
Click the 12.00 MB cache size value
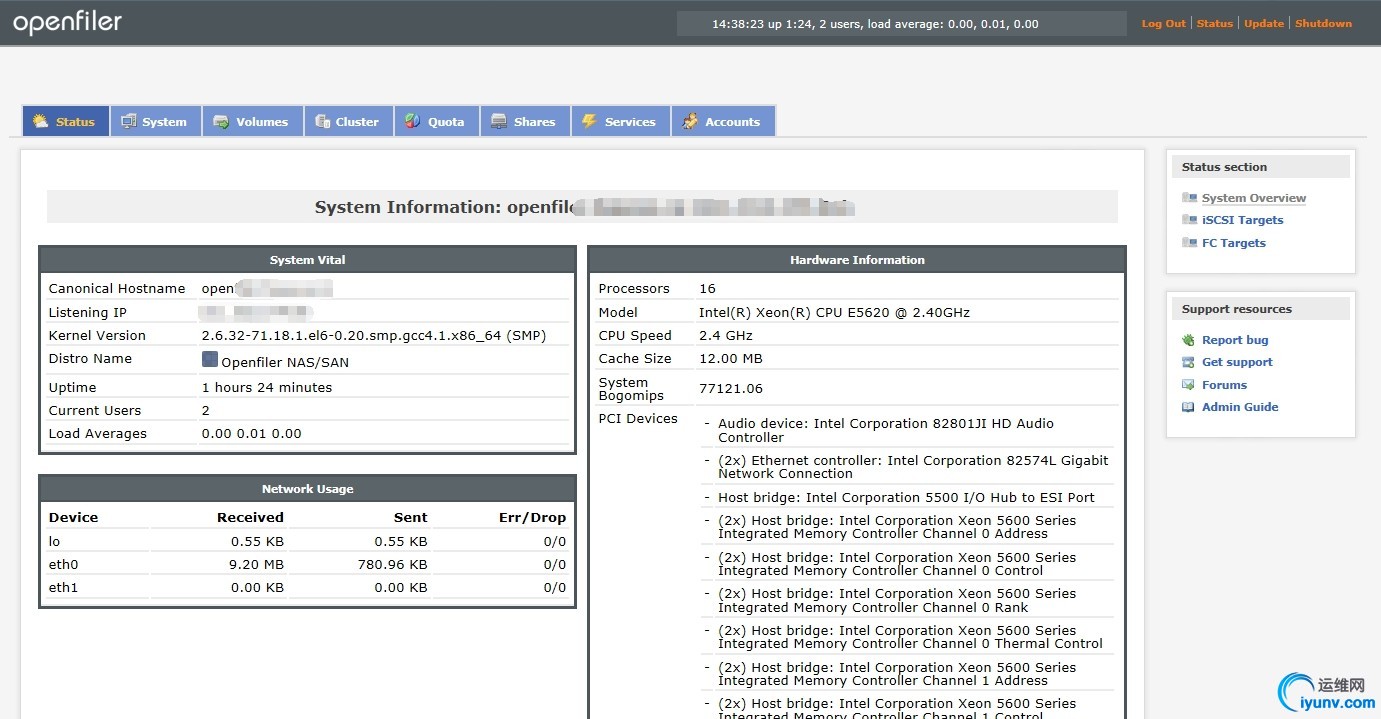pyautogui.click(x=732, y=359)
